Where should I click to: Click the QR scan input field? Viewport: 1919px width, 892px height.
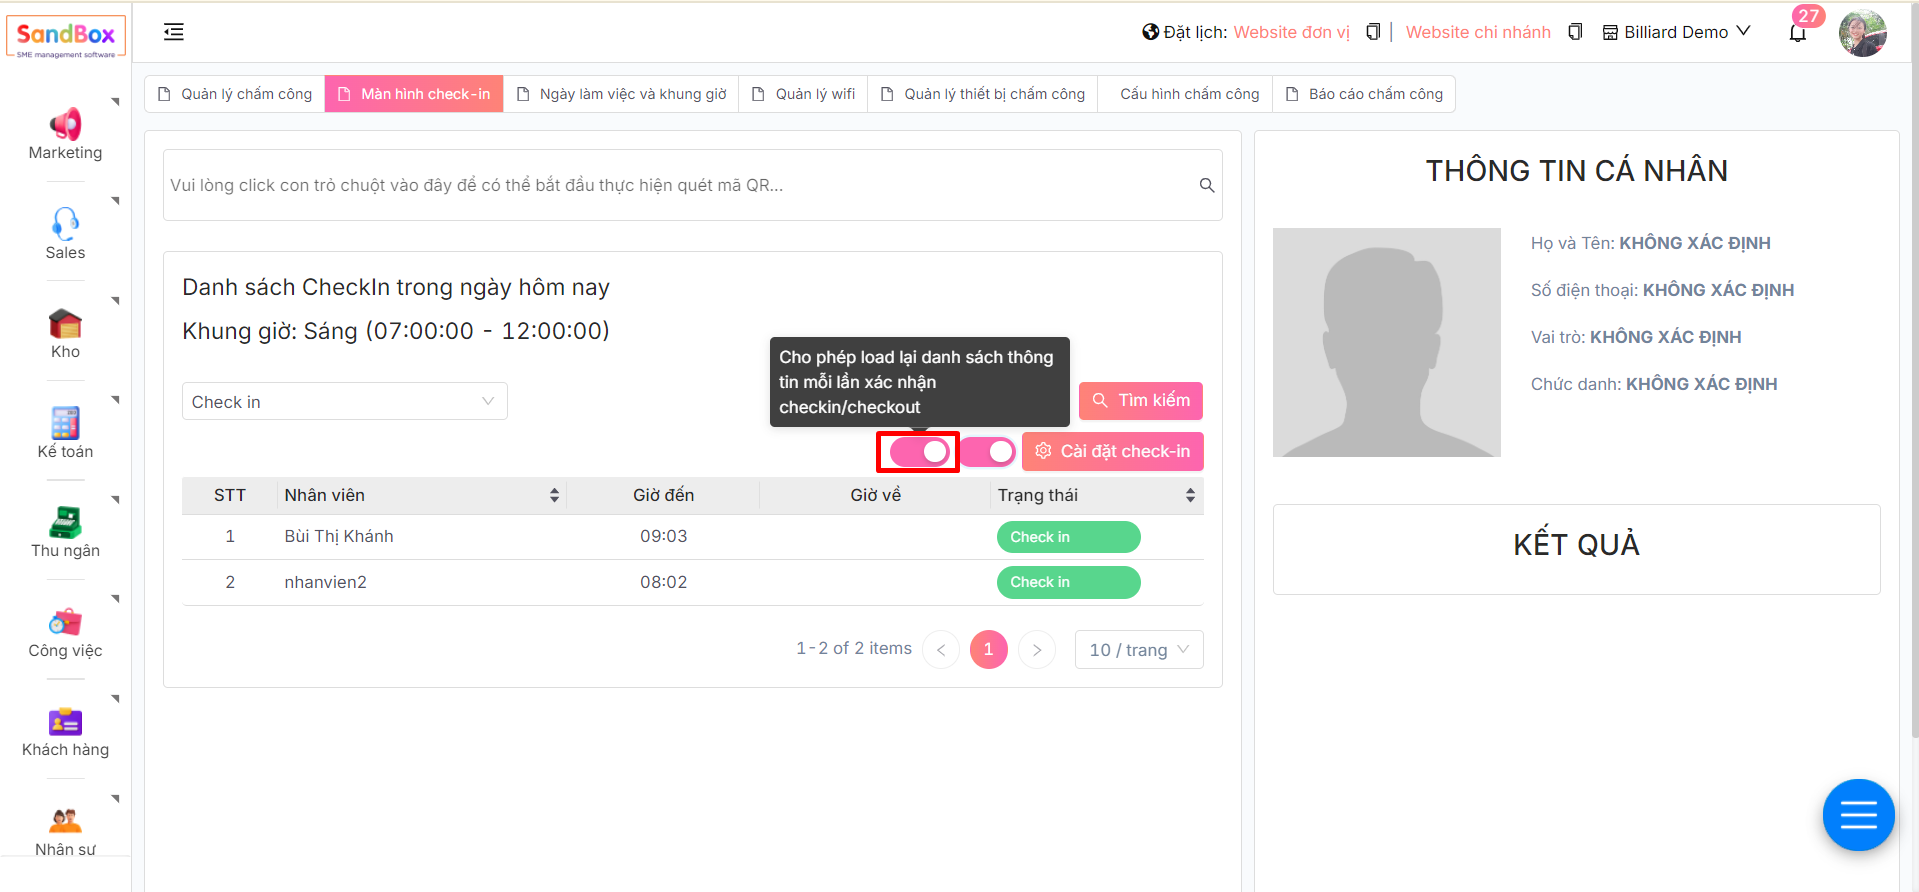click(x=680, y=185)
